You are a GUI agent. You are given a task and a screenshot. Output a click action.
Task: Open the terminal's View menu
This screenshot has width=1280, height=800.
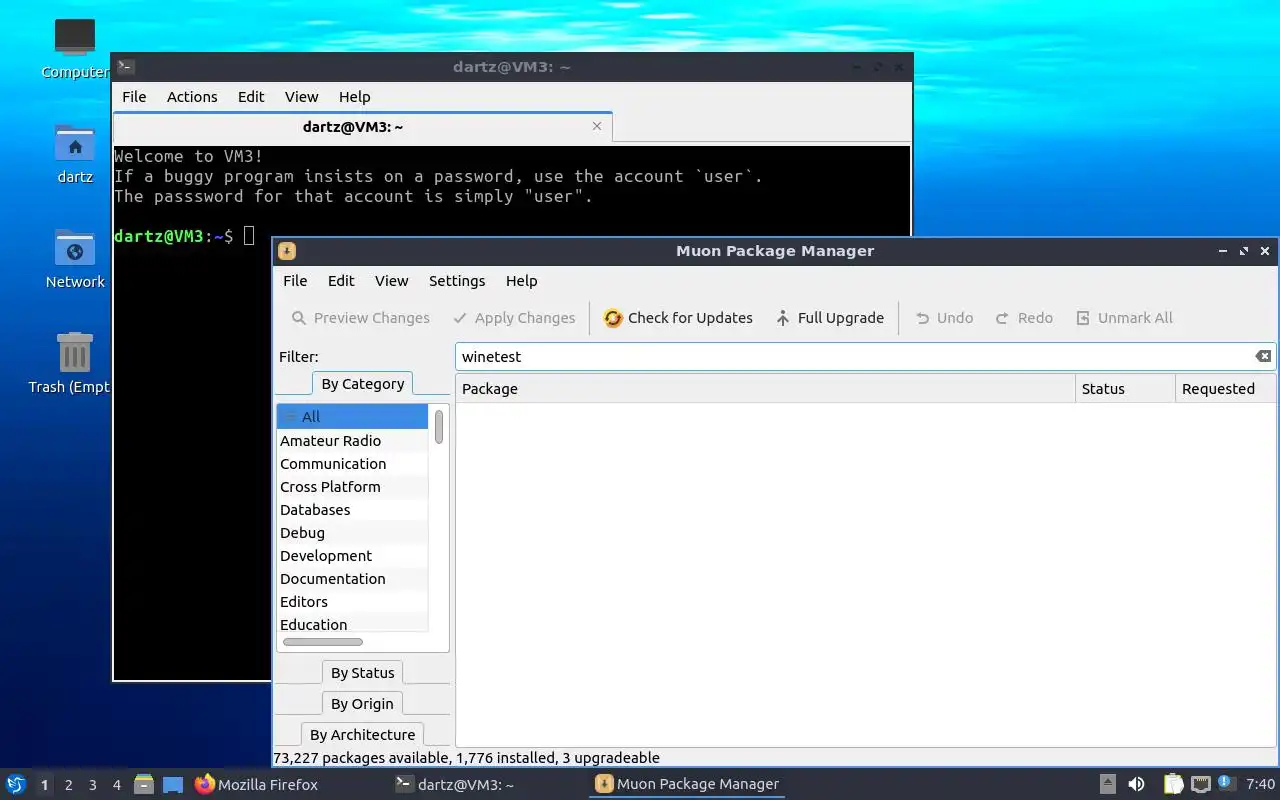click(301, 97)
